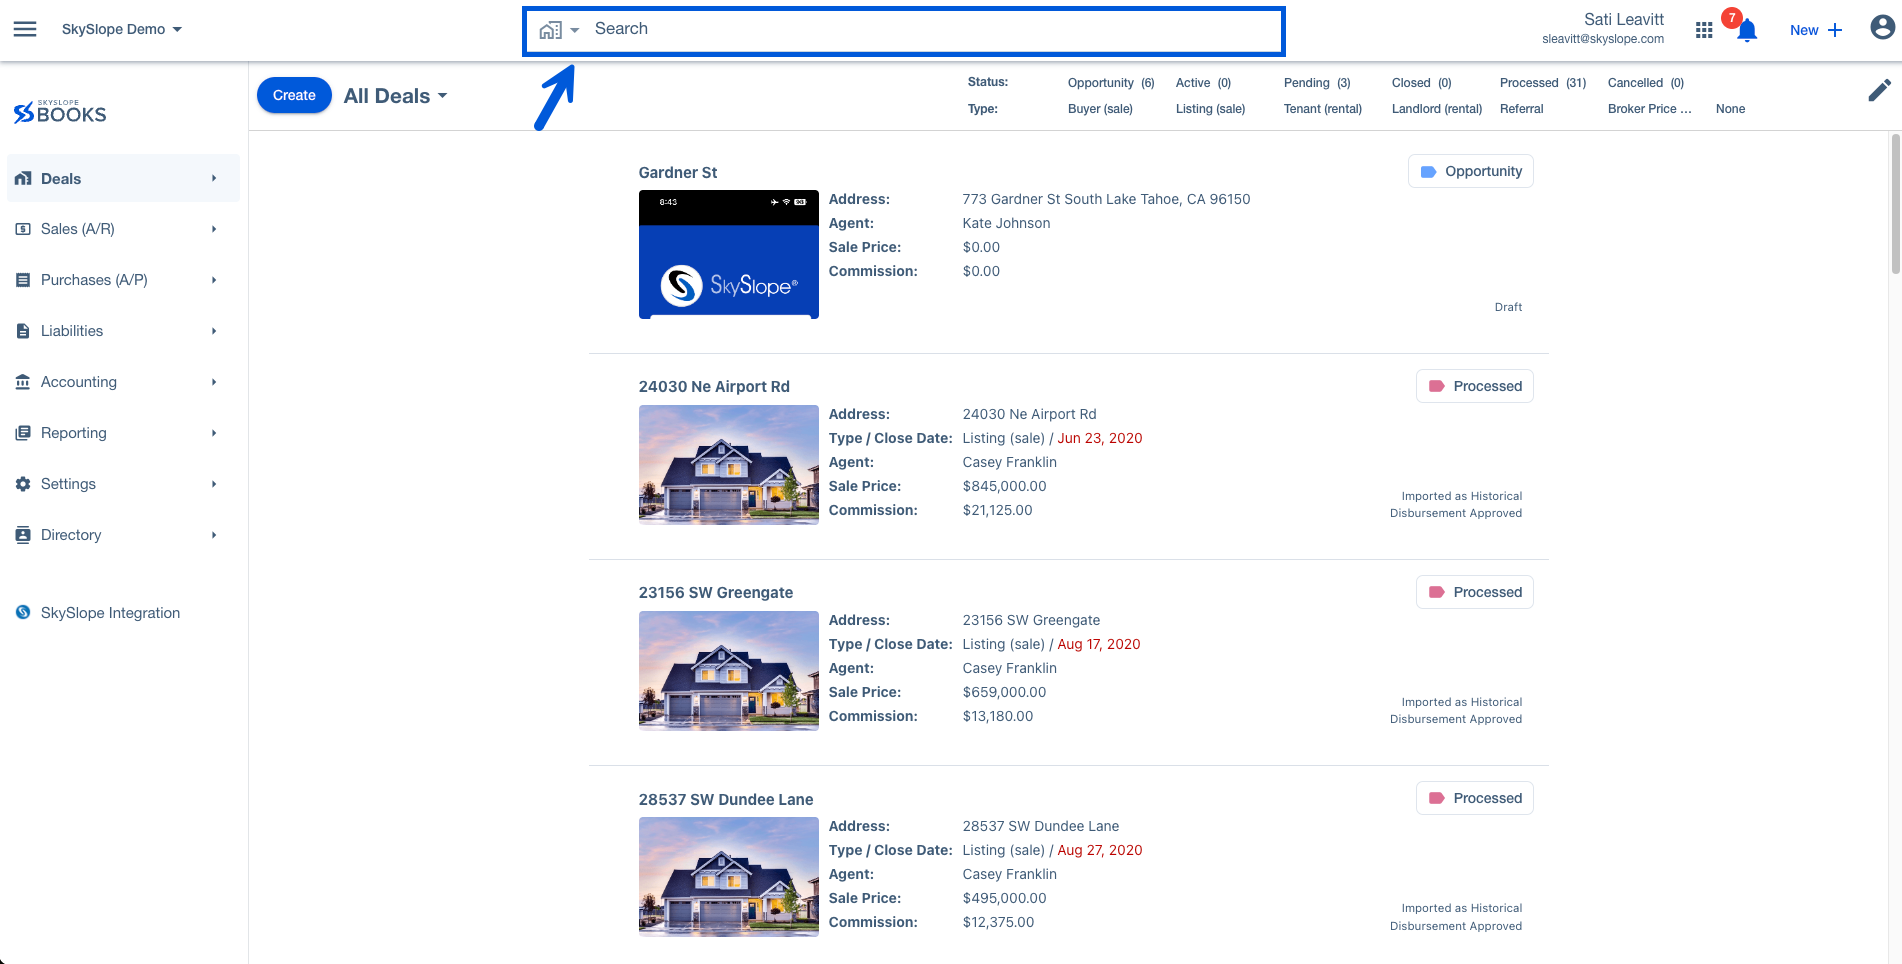
Task: Click the Directory contact icon
Action: [23, 535]
